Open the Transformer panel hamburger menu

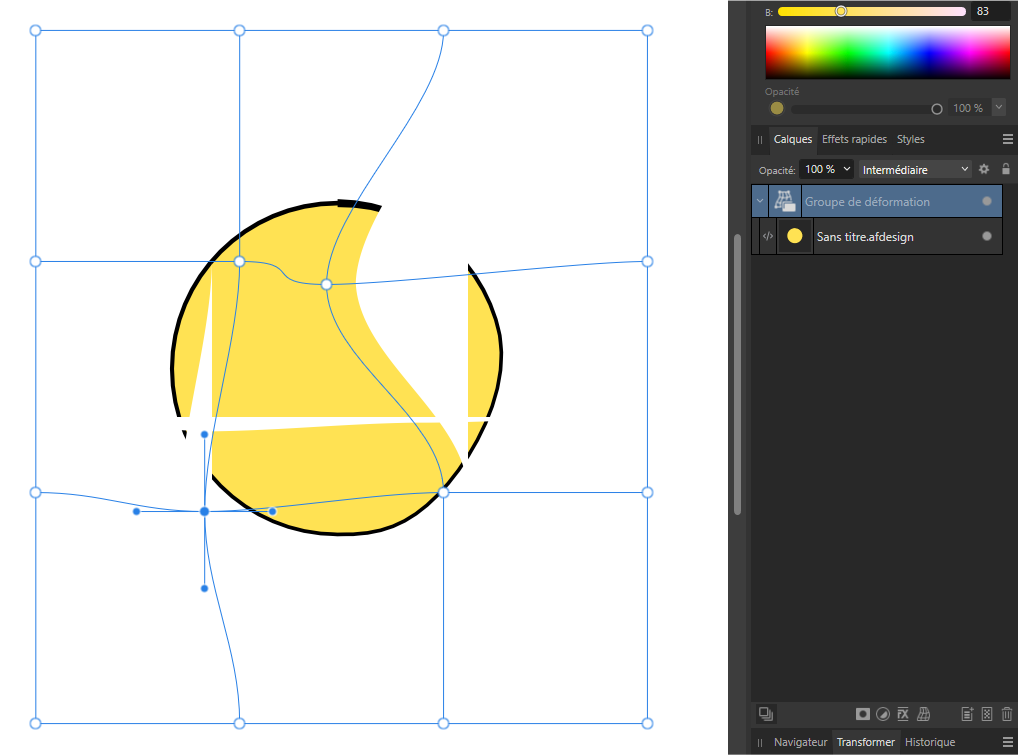tap(1008, 742)
